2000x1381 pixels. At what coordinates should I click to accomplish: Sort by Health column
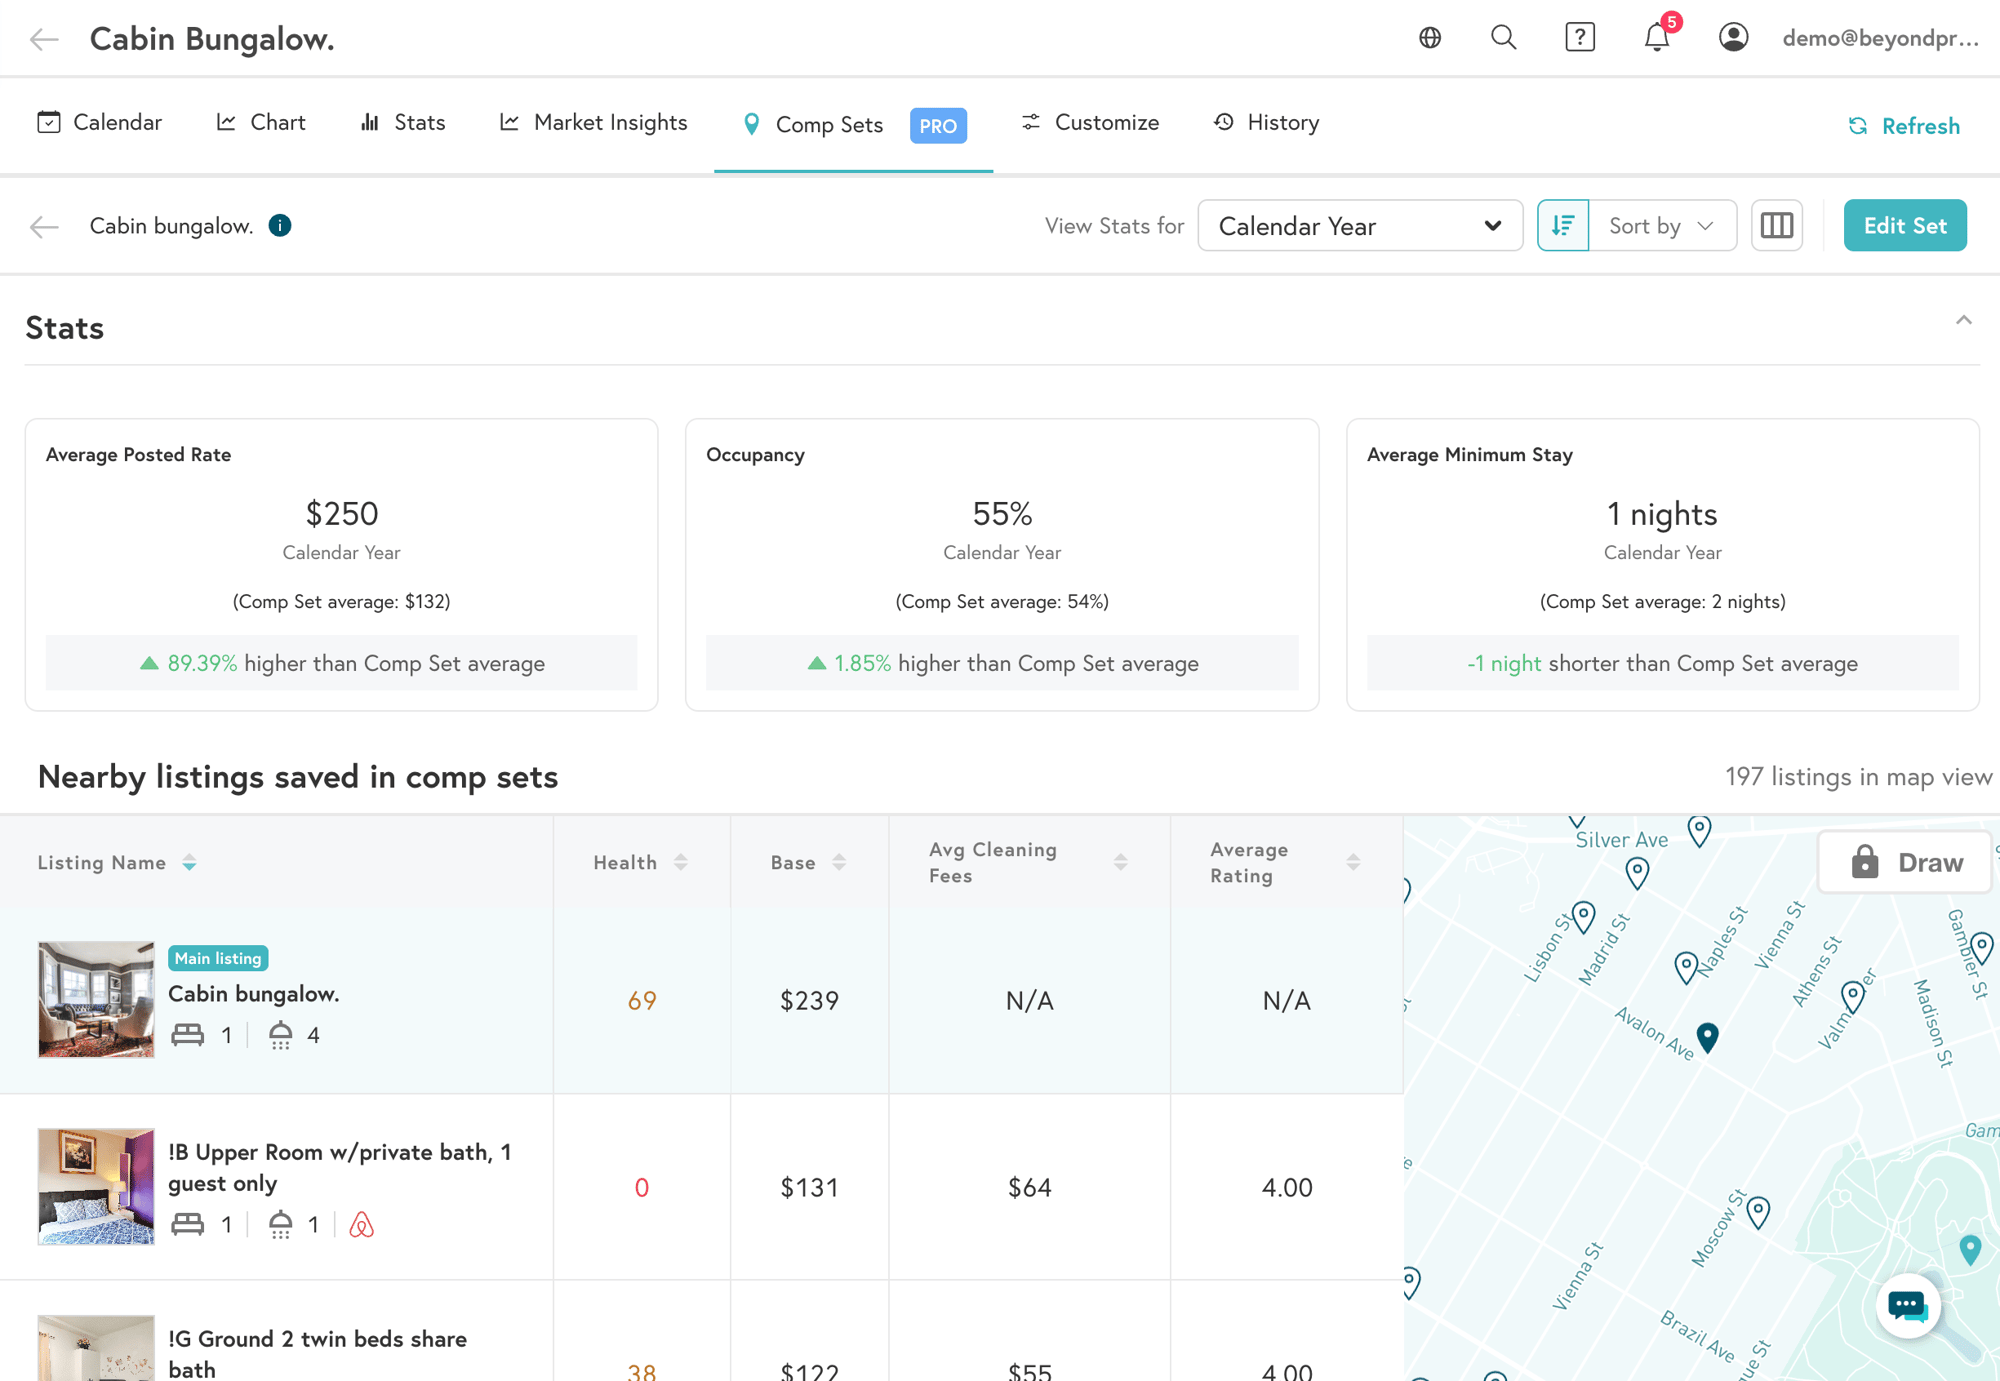[680, 863]
